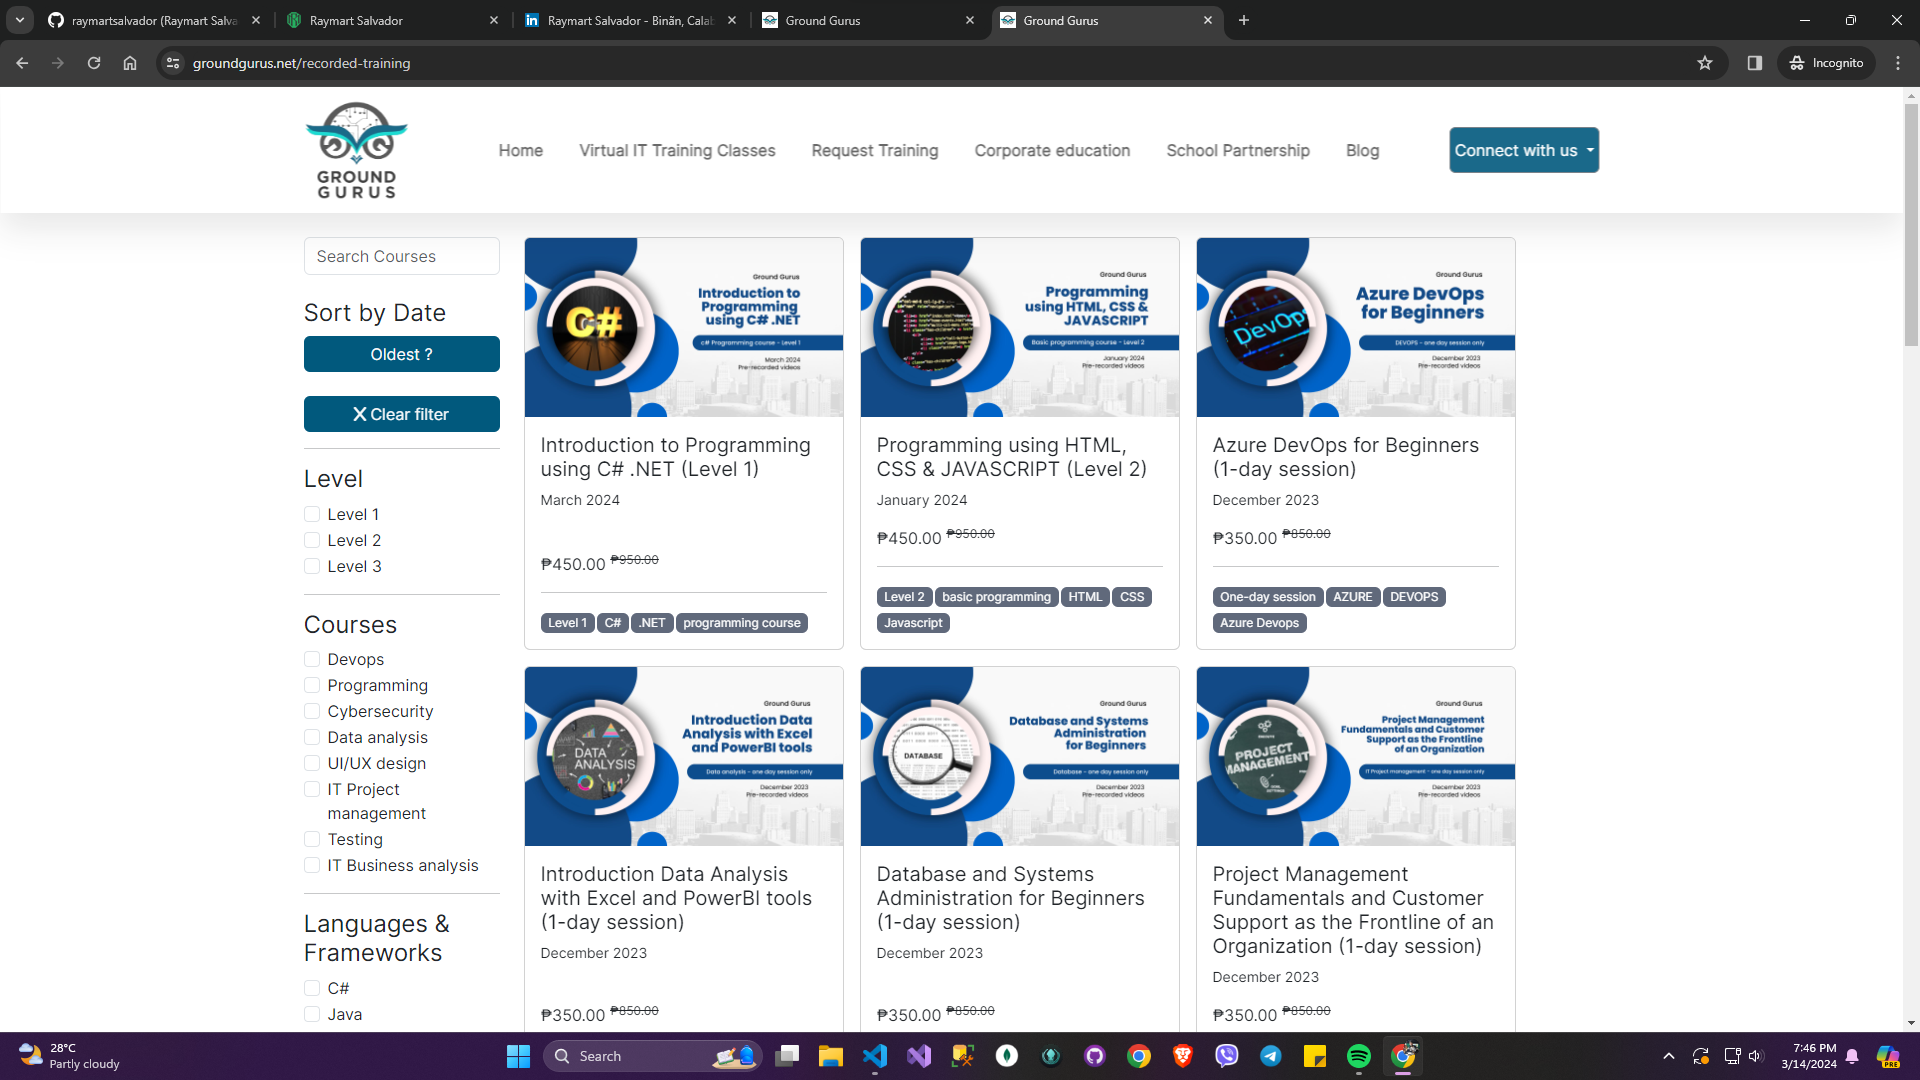Expand the Connect with us dropdown

(1523, 150)
